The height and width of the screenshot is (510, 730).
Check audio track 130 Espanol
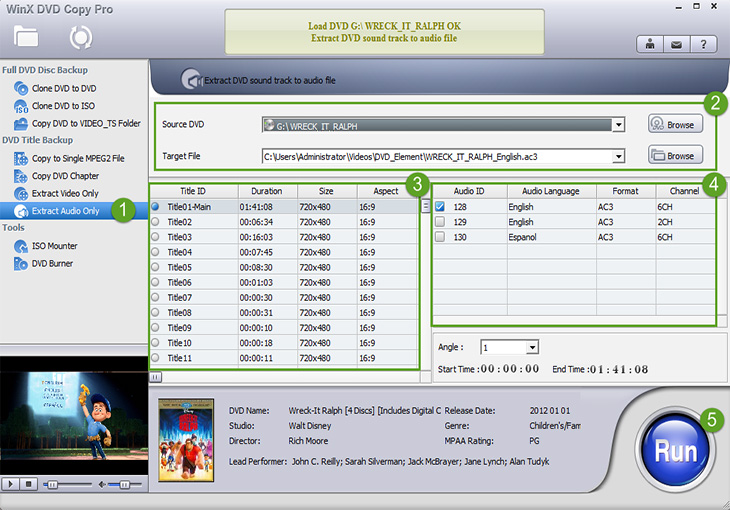[440, 237]
